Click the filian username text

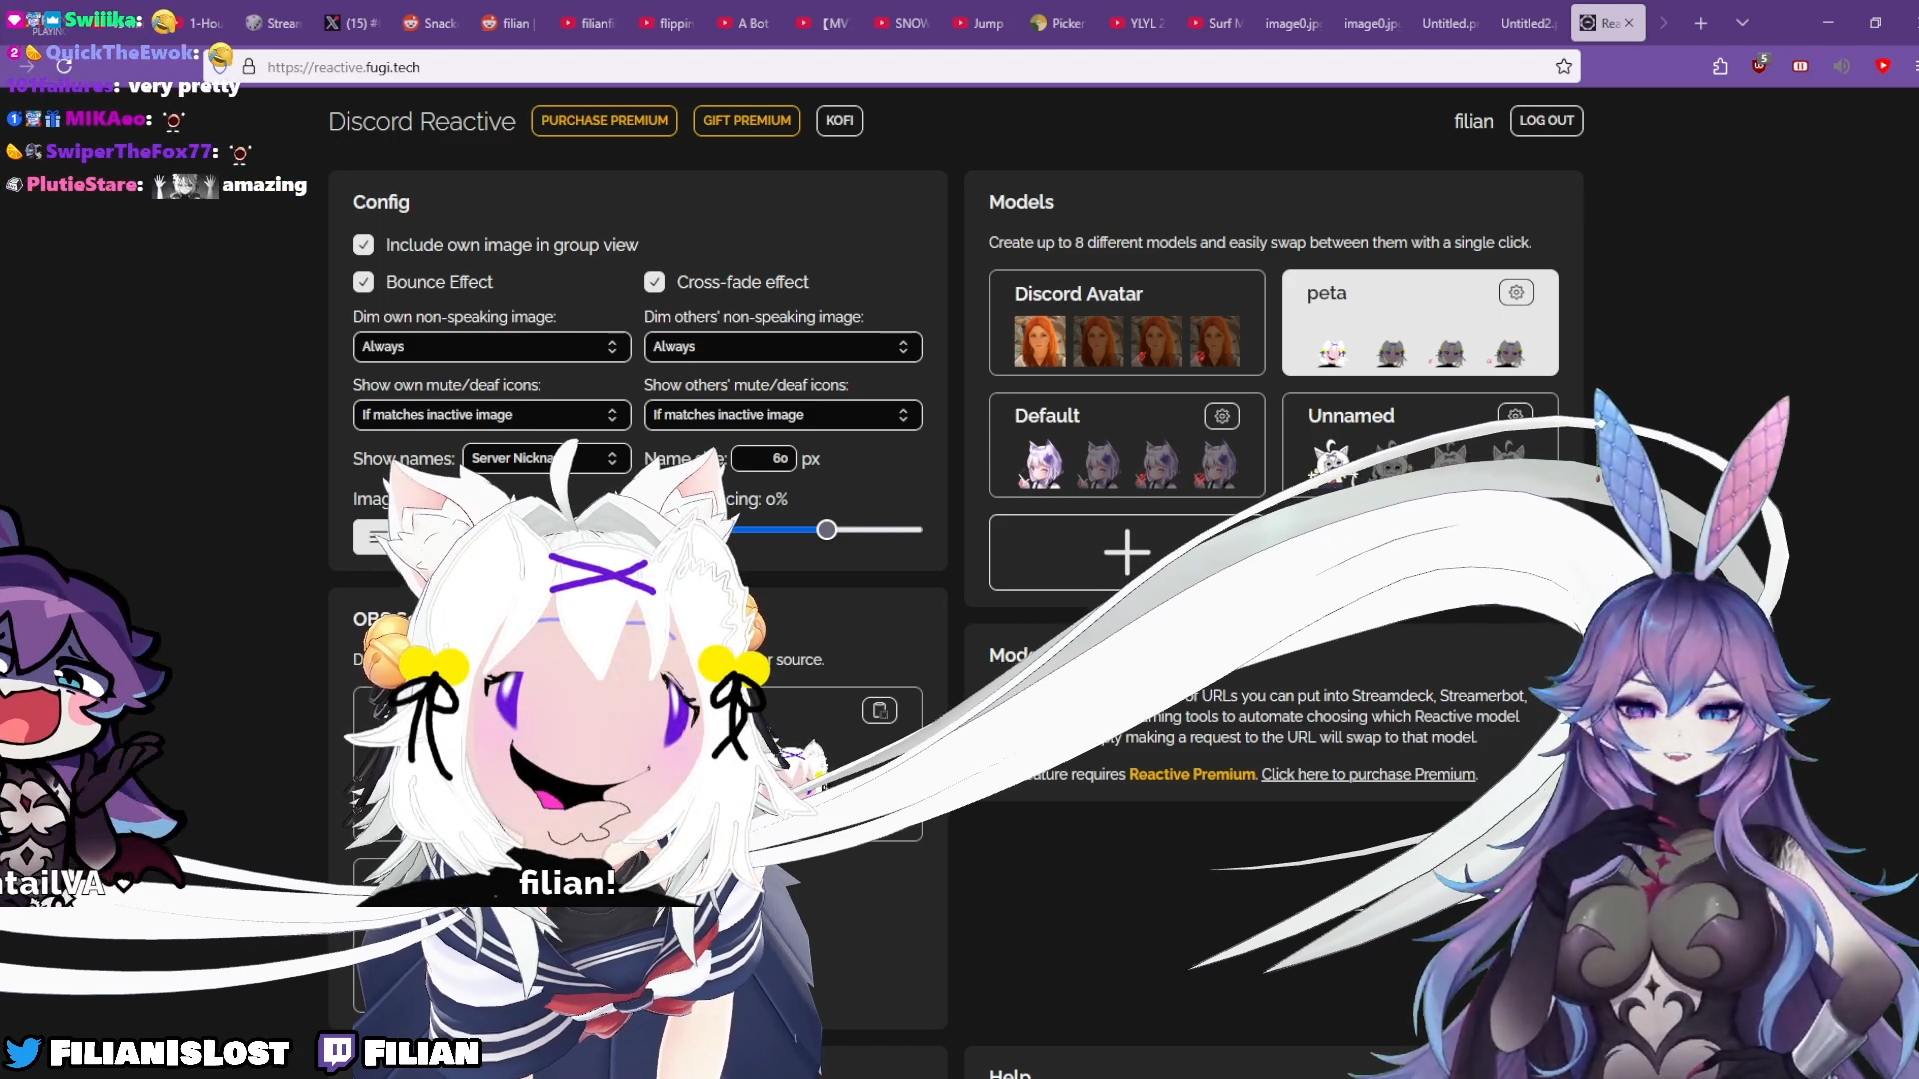pos(1473,121)
